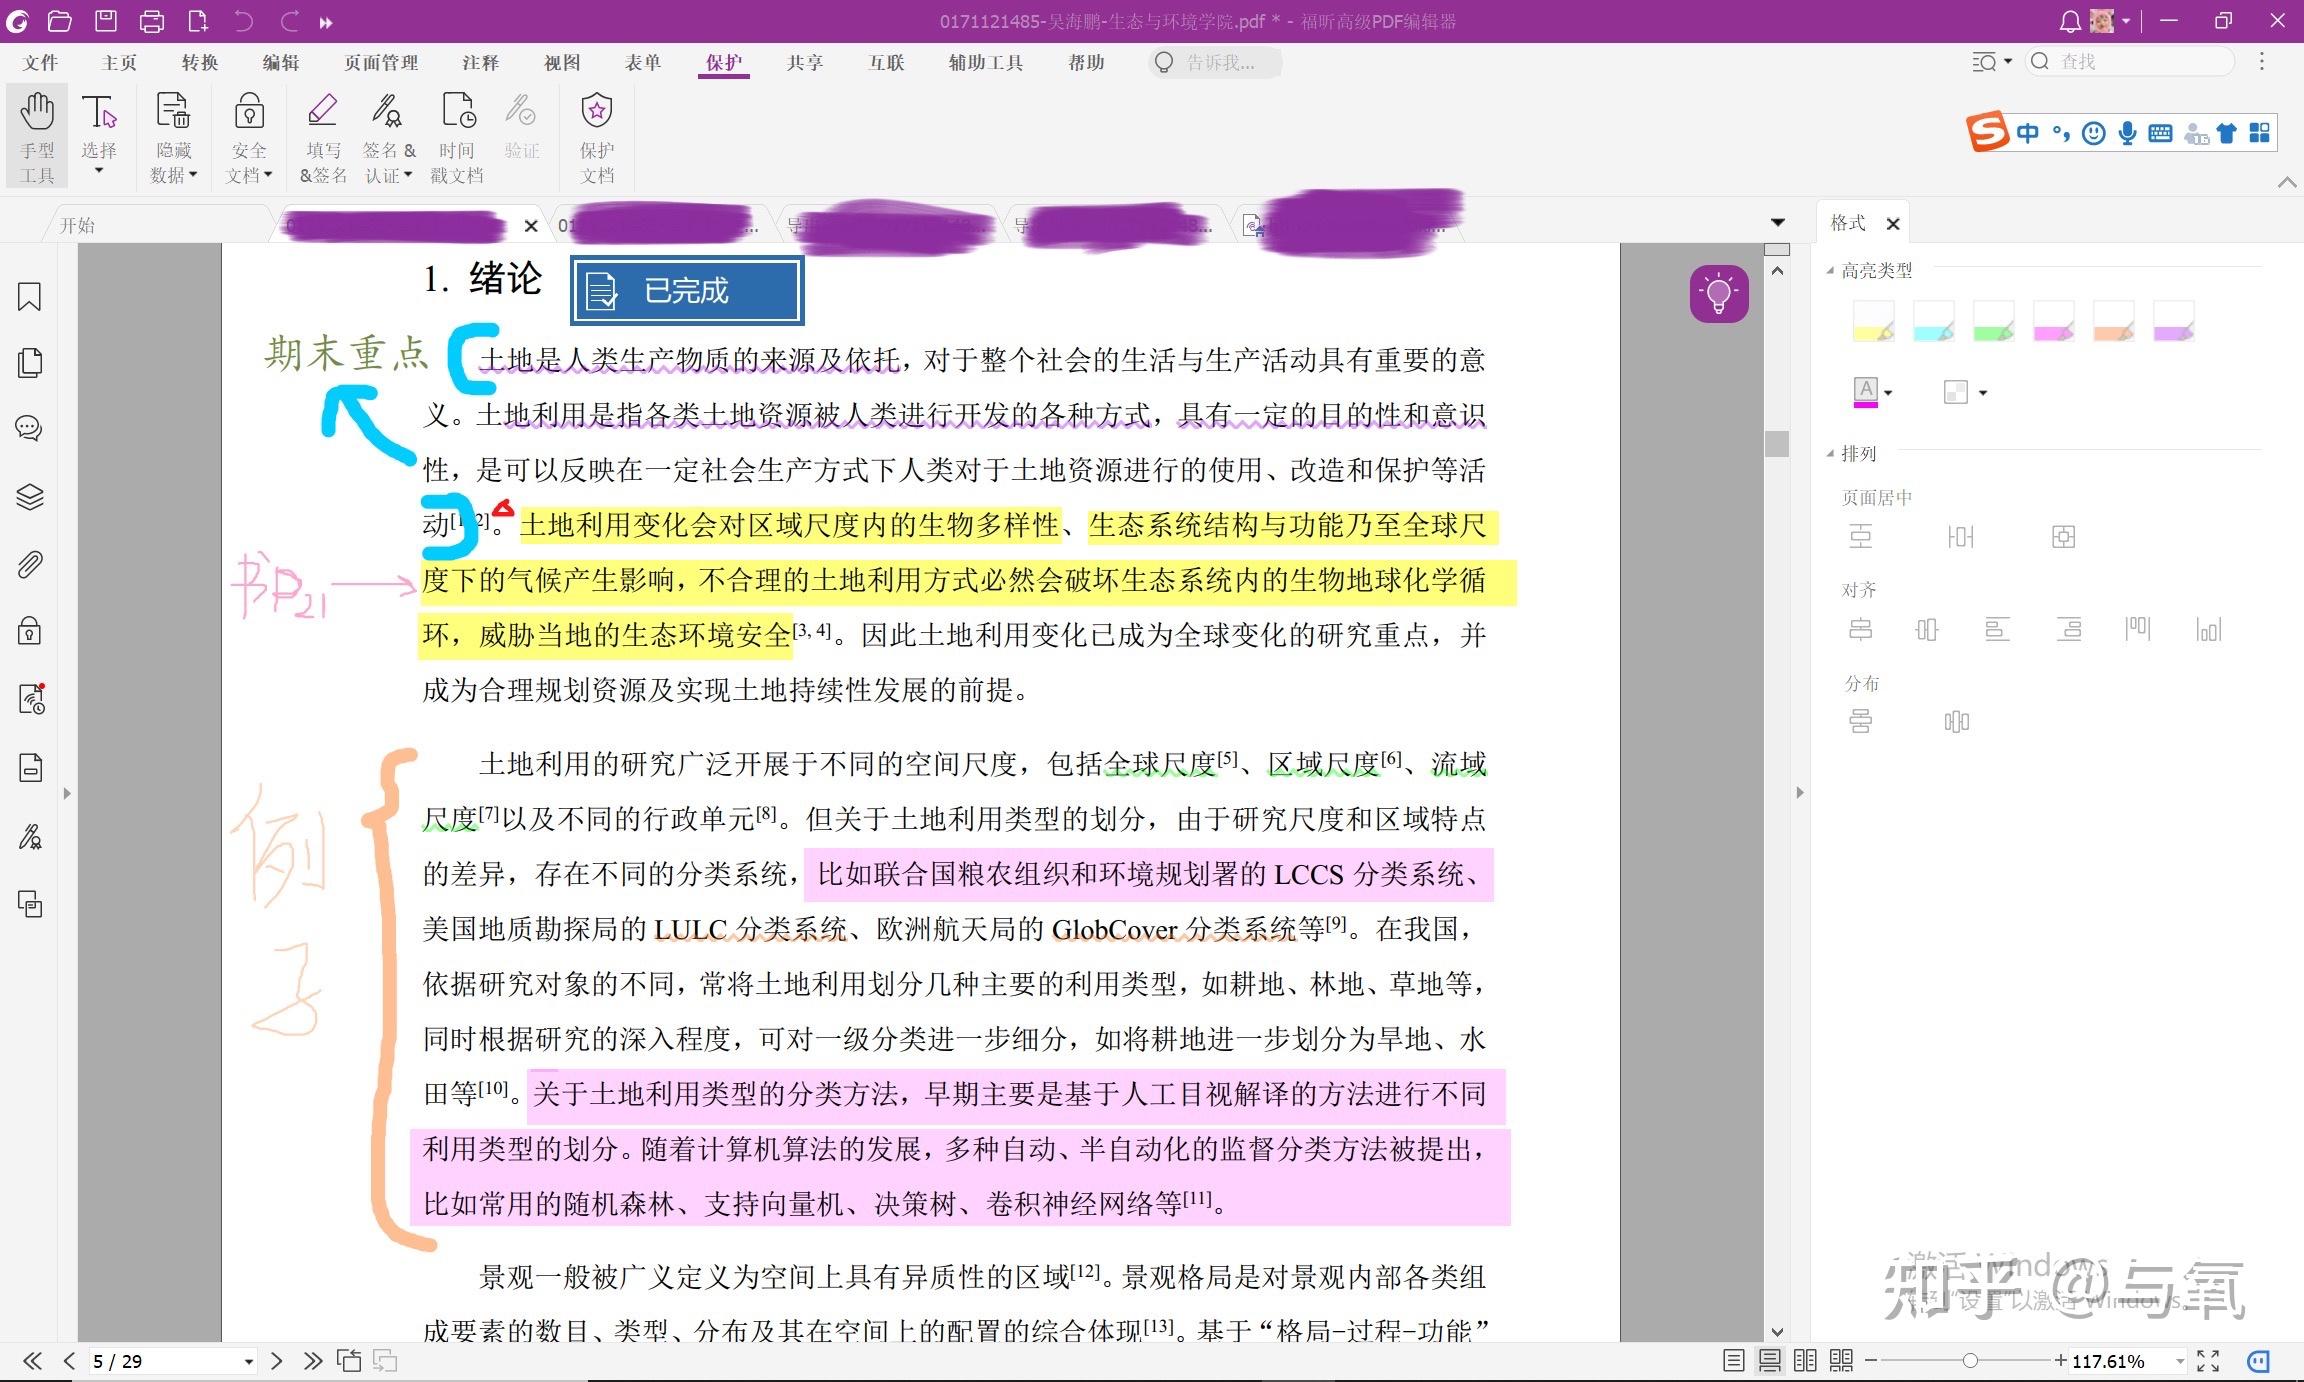
Task: Switch to continuous facing view mode
Action: point(1842,1361)
